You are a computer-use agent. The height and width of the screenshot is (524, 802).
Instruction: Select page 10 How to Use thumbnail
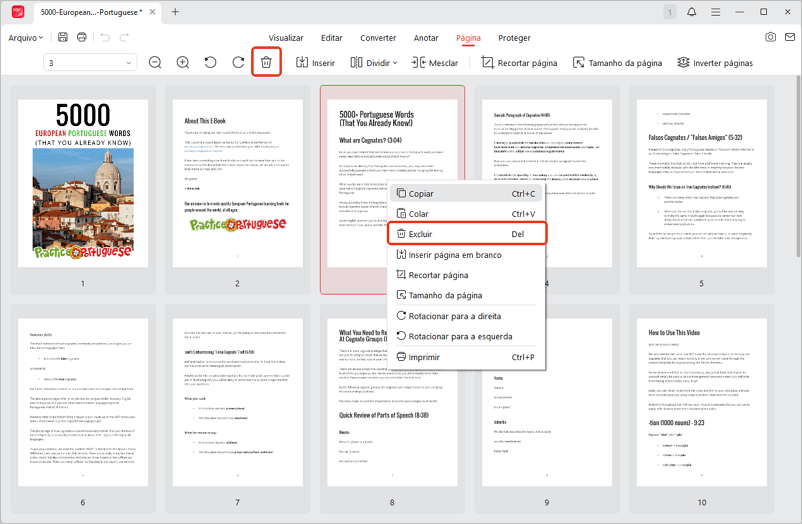(701, 402)
